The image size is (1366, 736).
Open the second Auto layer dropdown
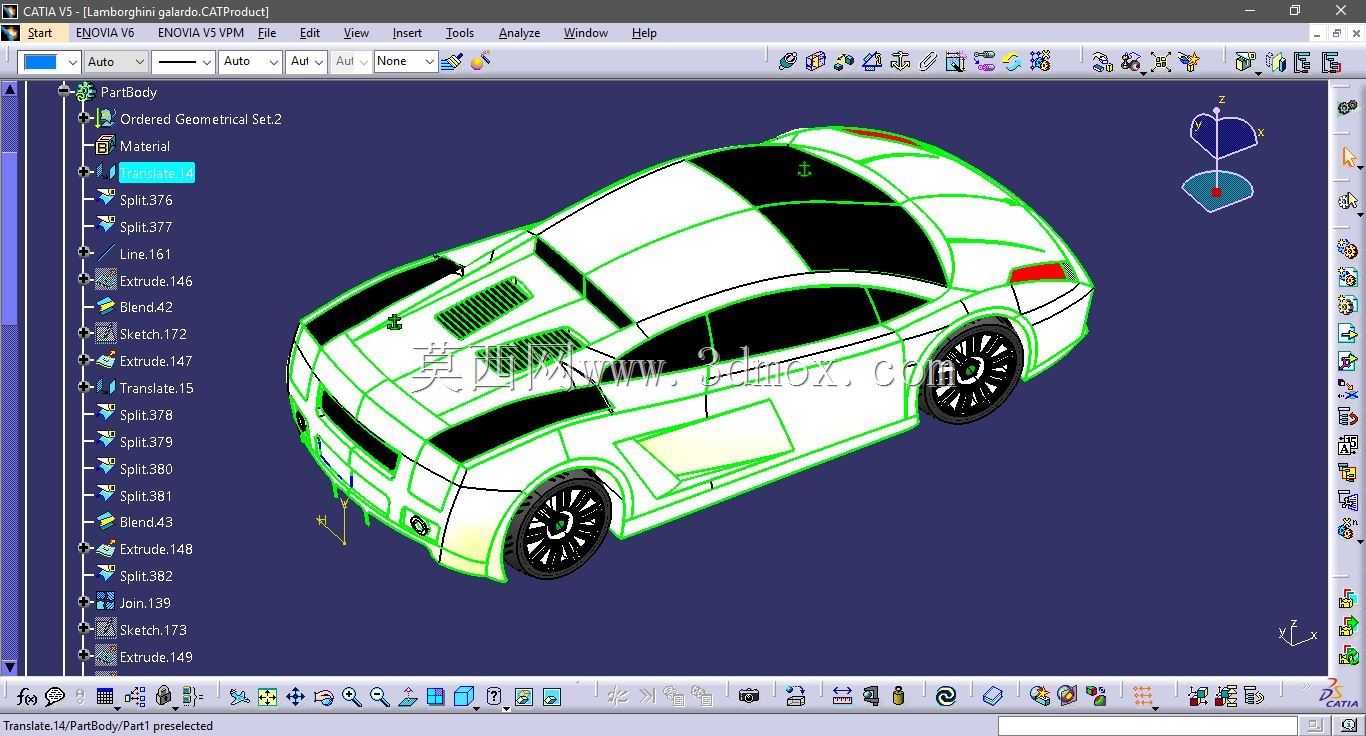coord(250,62)
